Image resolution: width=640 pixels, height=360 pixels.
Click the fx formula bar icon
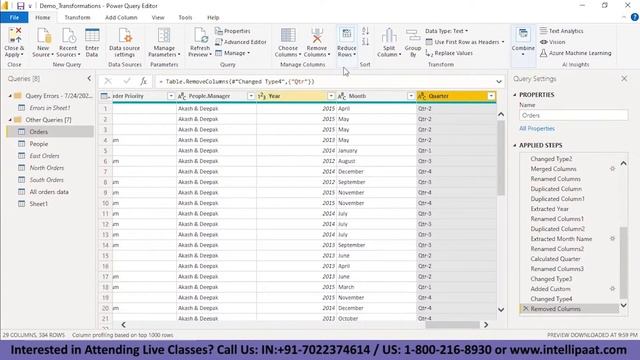(x=143, y=81)
